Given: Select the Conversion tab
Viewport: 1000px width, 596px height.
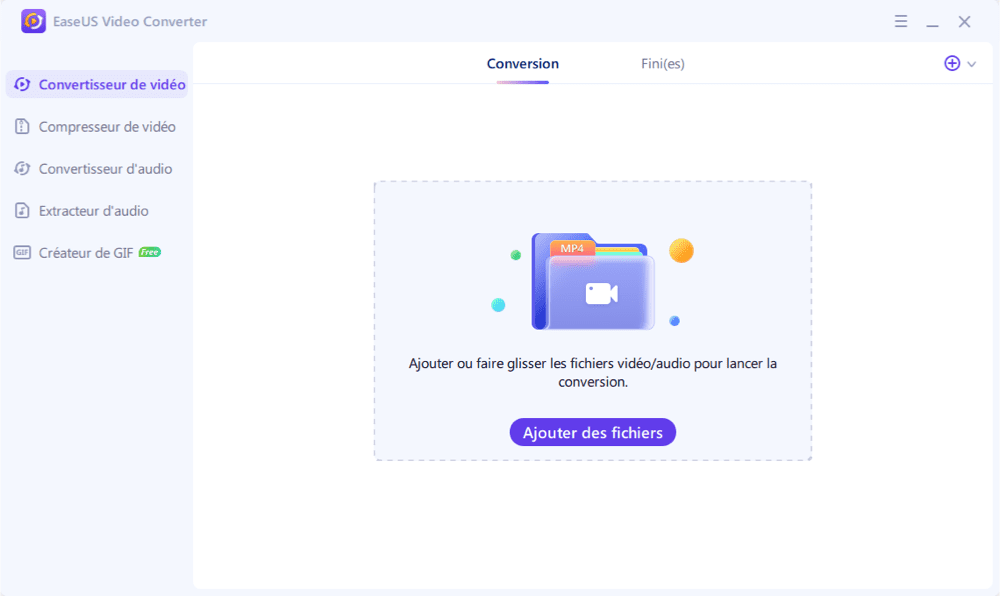Looking at the screenshot, I should tap(522, 63).
